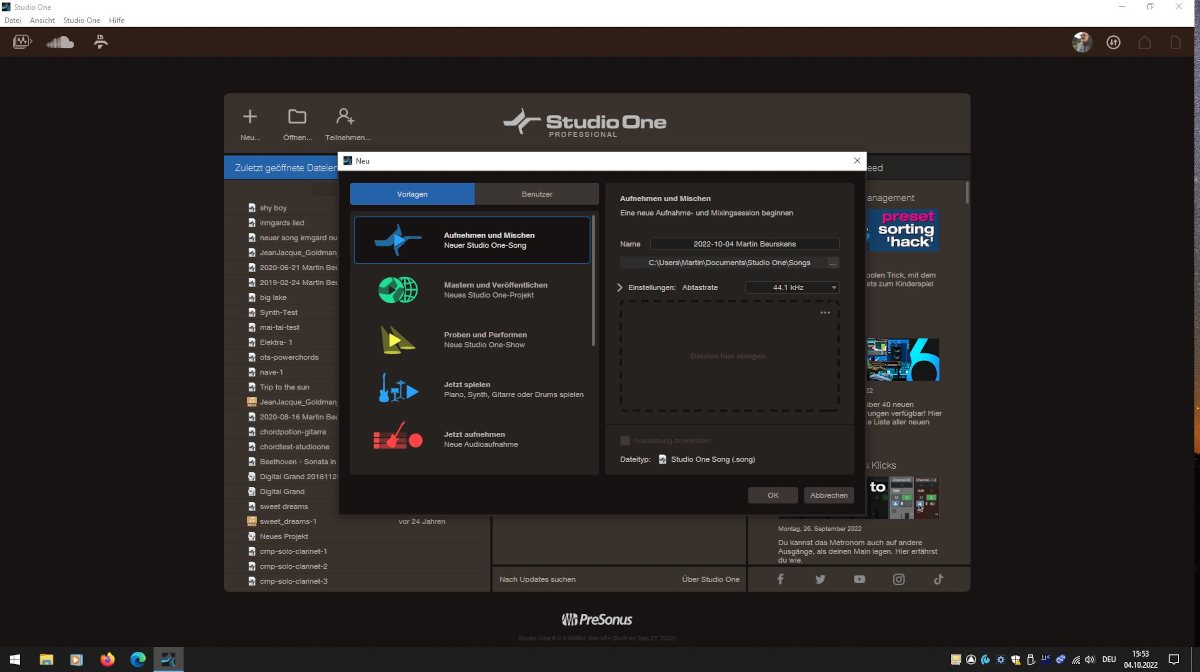Click the songs folder path field
Image resolution: width=1200 pixels, height=672 pixels.
tap(721, 263)
